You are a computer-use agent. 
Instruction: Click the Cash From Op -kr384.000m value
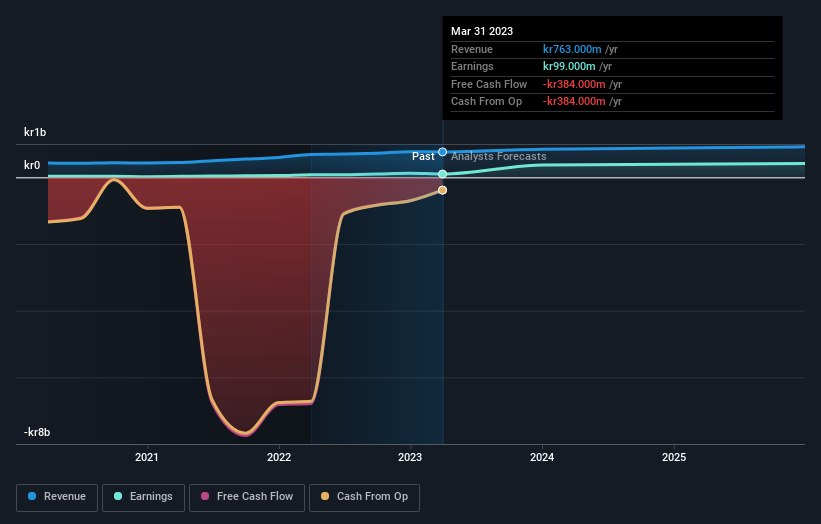pos(574,102)
